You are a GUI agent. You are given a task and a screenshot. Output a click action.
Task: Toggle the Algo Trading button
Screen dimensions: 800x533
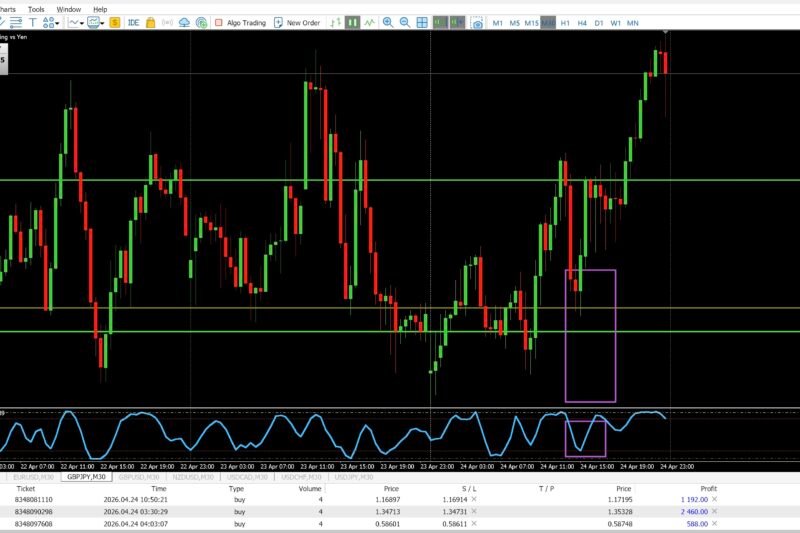tap(240, 22)
